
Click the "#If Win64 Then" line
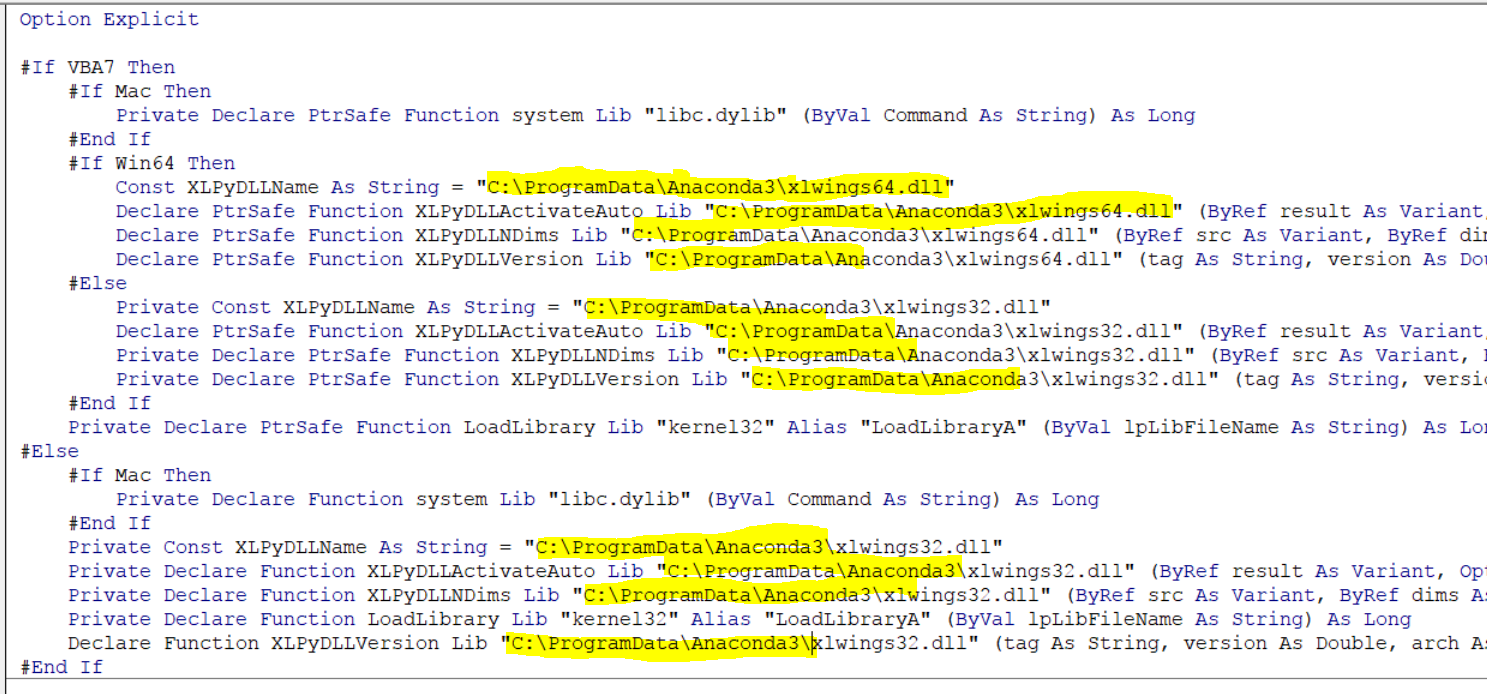(149, 163)
